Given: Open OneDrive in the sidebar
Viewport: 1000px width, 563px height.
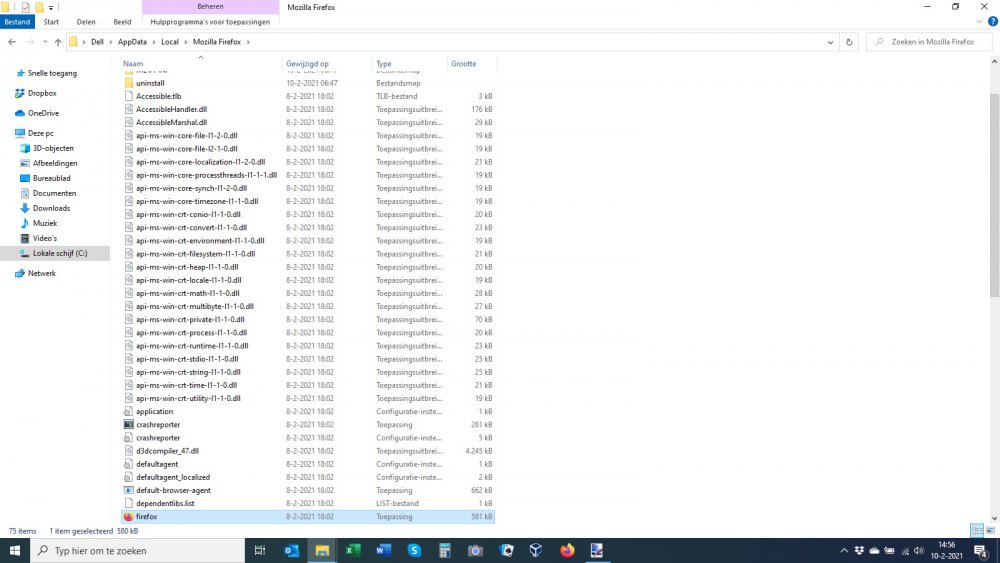Looking at the screenshot, I should point(43,113).
